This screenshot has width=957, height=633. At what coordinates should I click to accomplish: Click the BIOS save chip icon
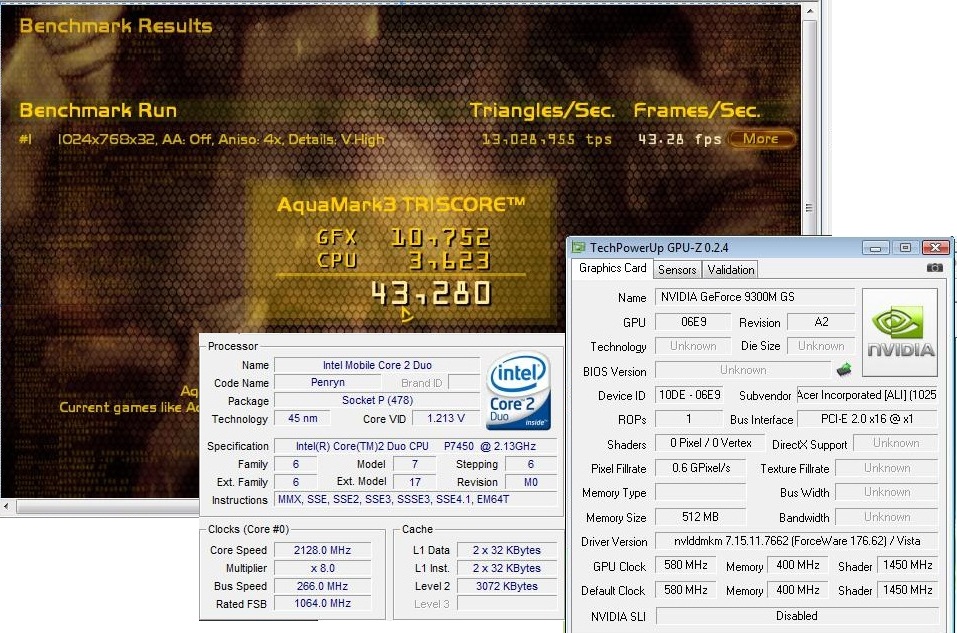click(844, 369)
